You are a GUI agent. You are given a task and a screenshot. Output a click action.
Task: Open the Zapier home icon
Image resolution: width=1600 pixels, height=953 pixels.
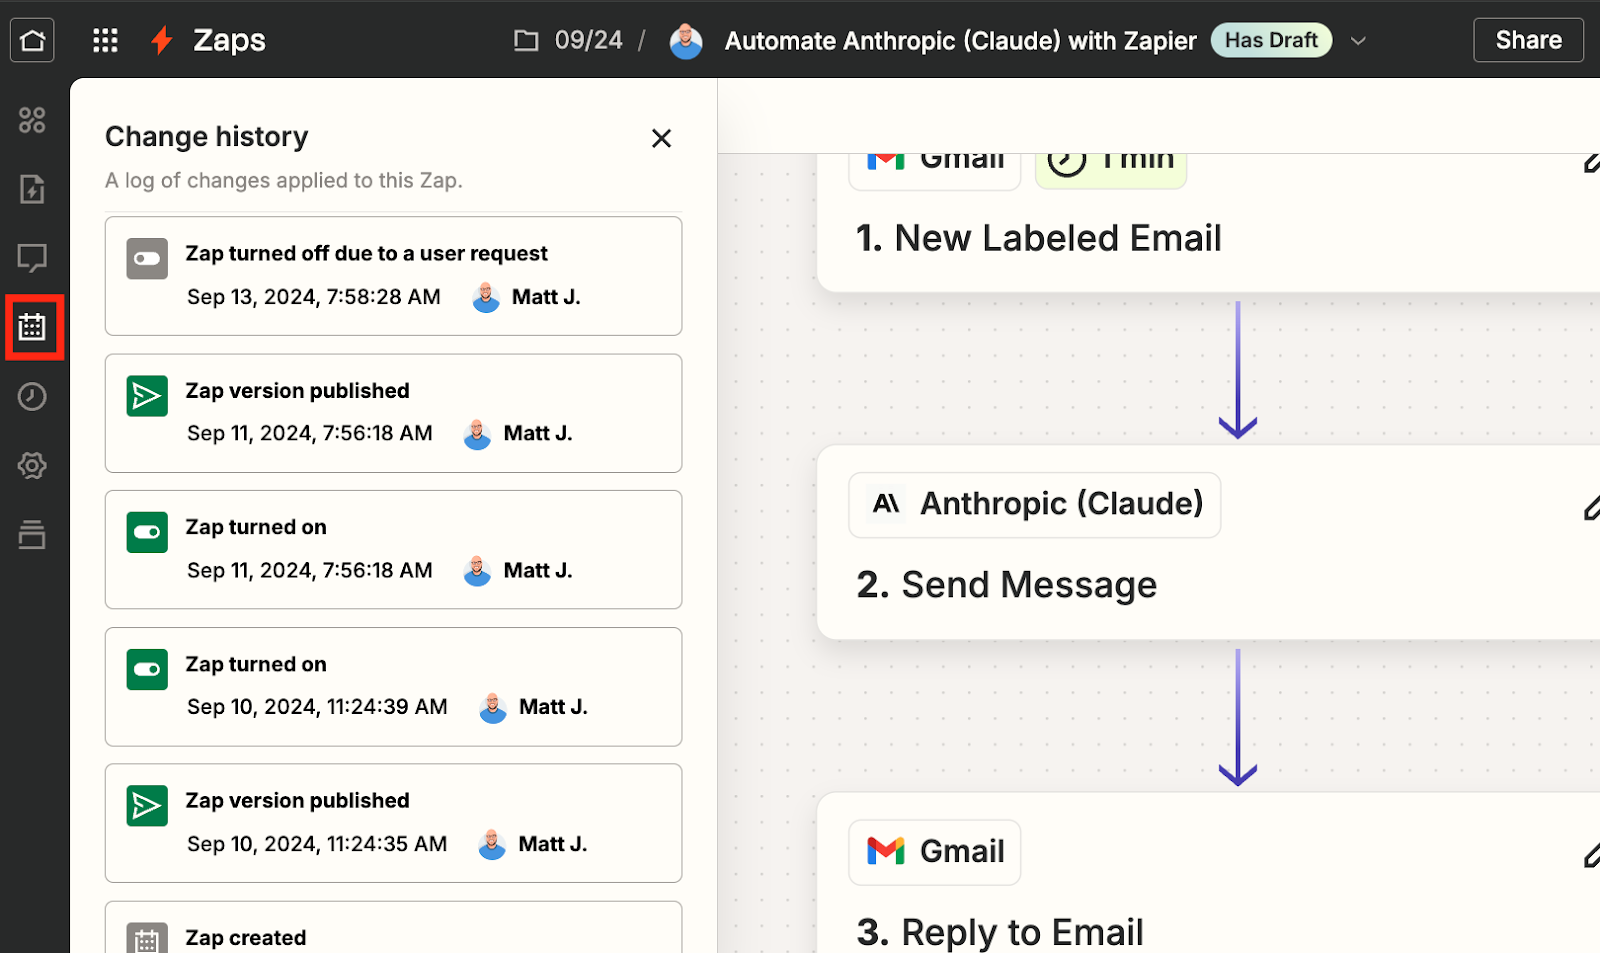coord(32,41)
